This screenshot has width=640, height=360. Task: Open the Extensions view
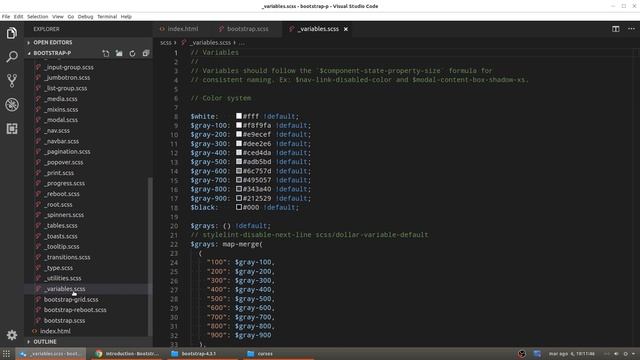click(12, 129)
